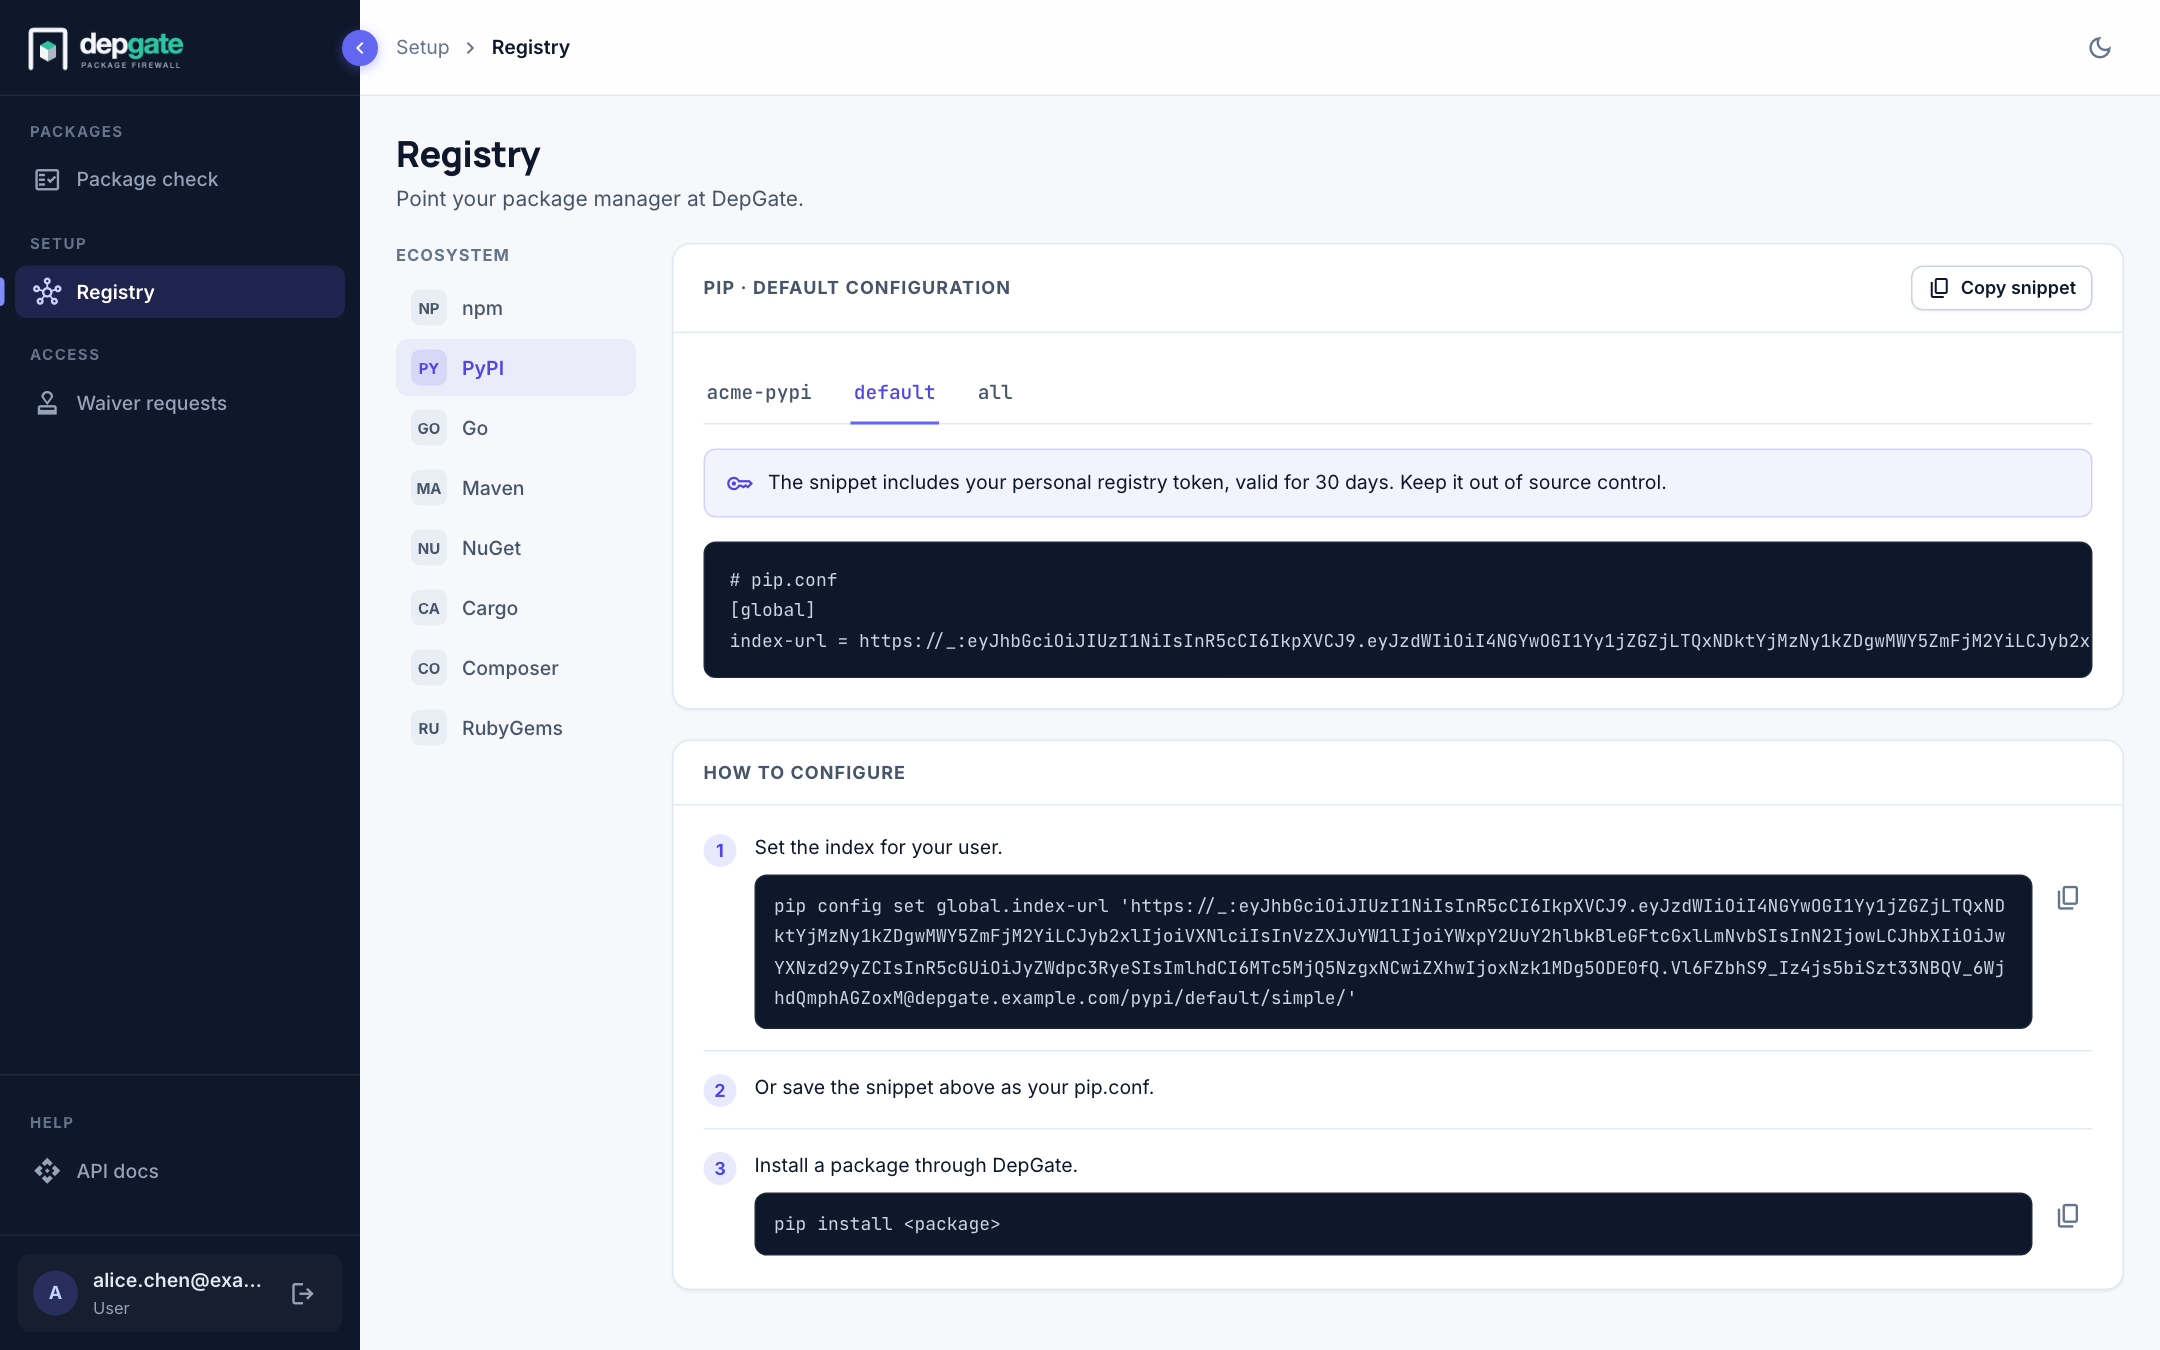Image resolution: width=2160 pixels, height=1350 pixels.
Task: Open Waiver requests page
Action: pos(180,403)
